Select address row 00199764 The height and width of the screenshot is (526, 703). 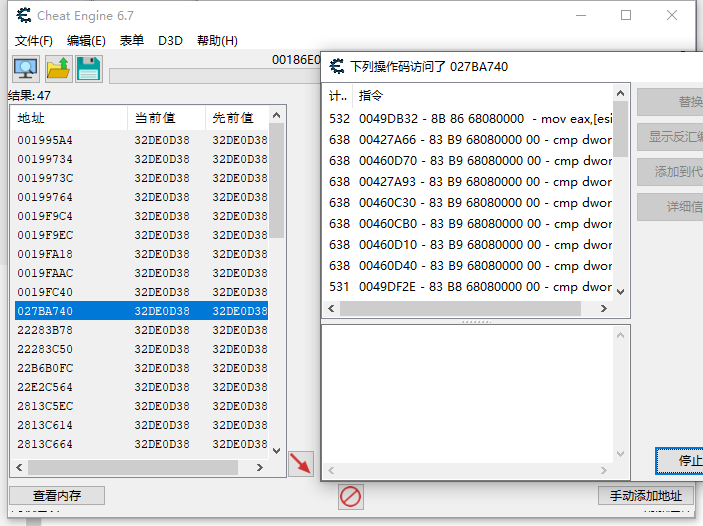click(142, 197)
